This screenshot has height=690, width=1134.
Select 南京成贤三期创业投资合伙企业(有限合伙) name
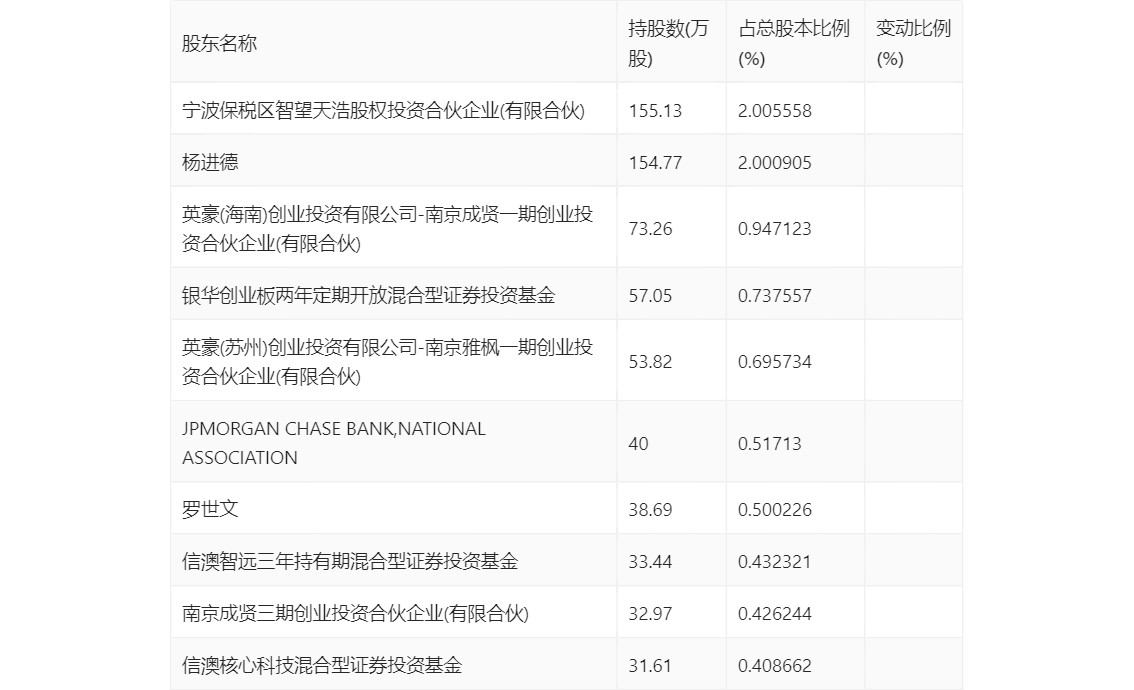point(355,613)
